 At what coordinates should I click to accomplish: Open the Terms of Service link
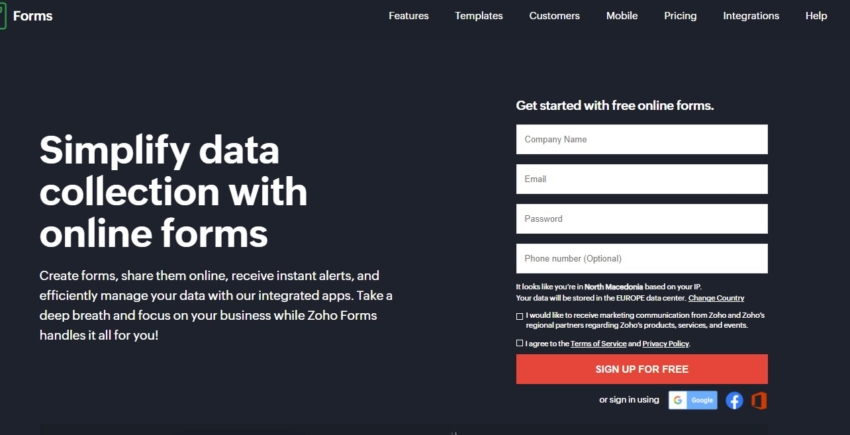(598, 344)
